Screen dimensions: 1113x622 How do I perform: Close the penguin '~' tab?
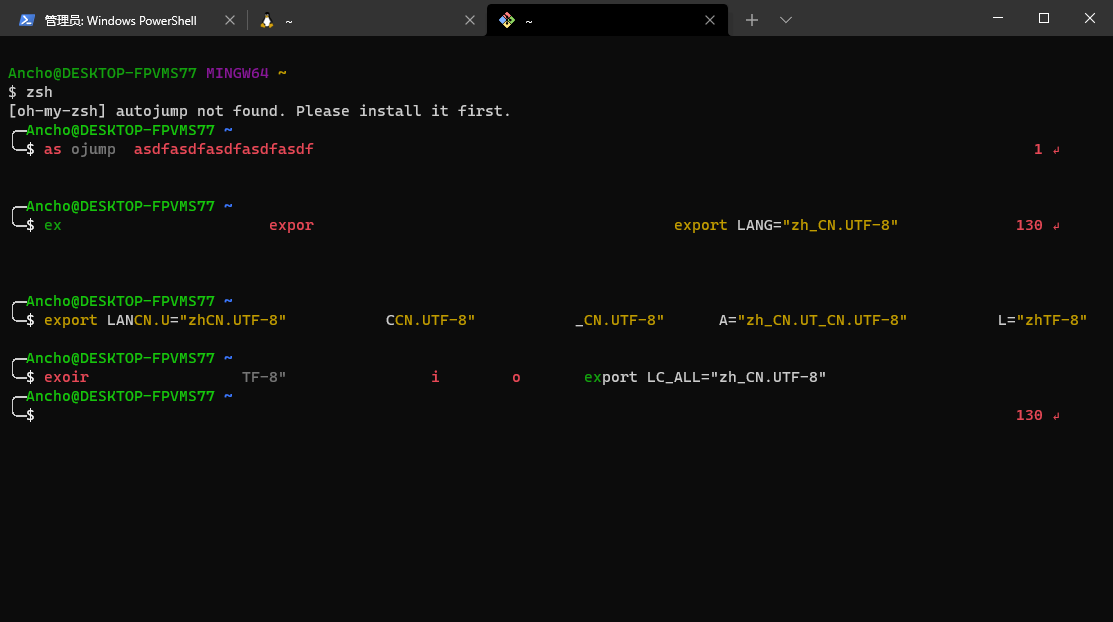tap(470, 19)
